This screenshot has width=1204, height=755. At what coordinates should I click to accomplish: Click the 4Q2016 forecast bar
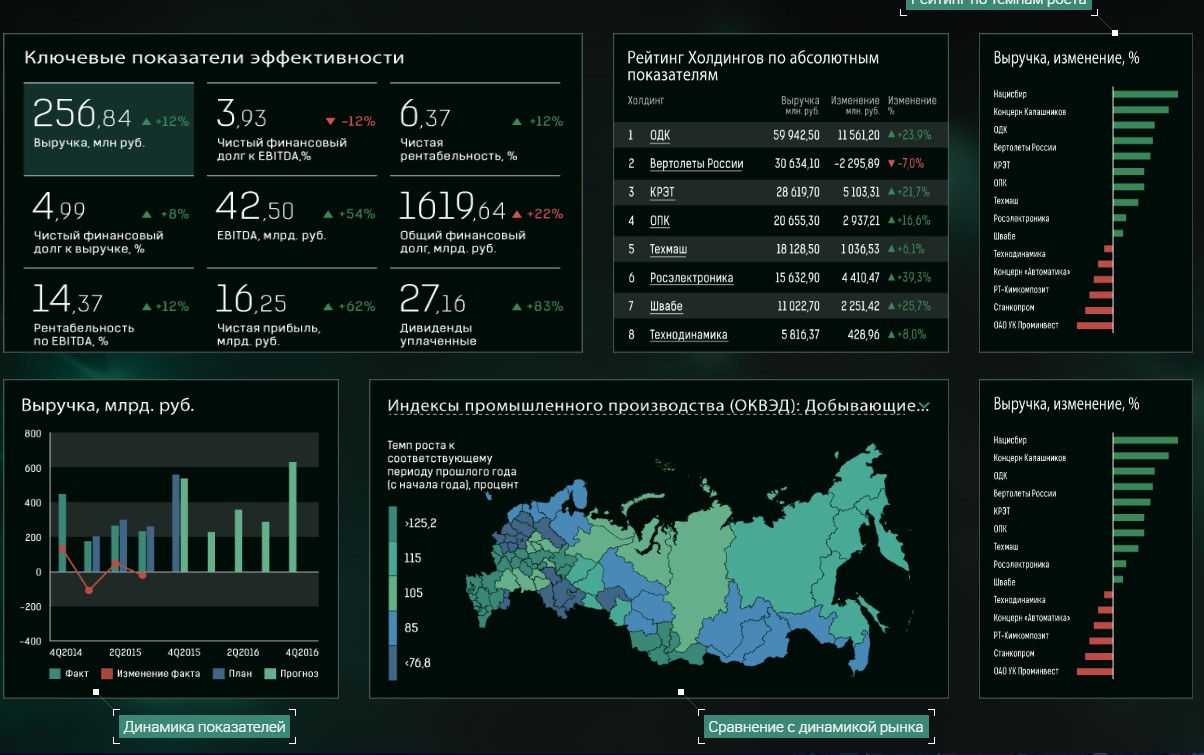293,517
